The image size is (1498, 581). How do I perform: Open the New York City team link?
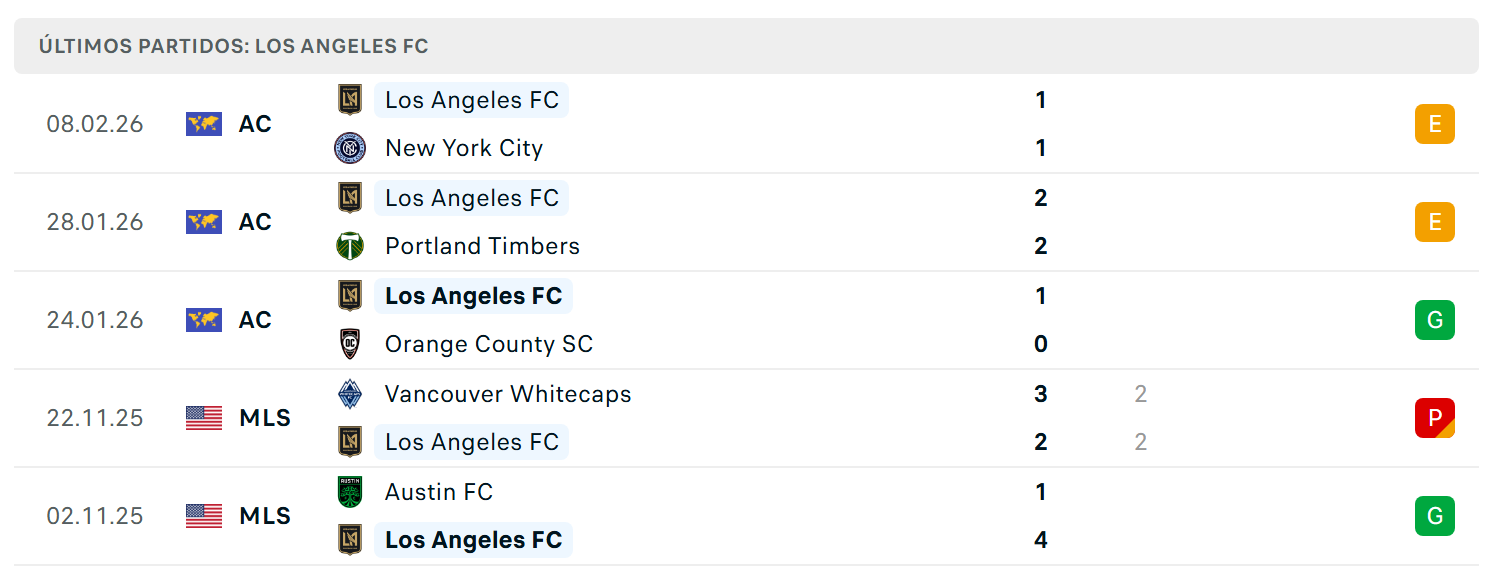pyautogui.click(x=464, y=148)
